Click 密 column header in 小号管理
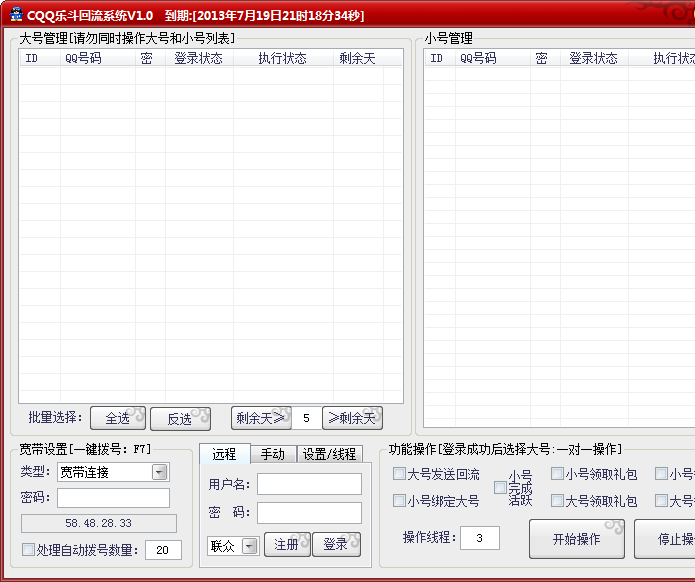This screenshot has height=582, width=695. (546, 58)
